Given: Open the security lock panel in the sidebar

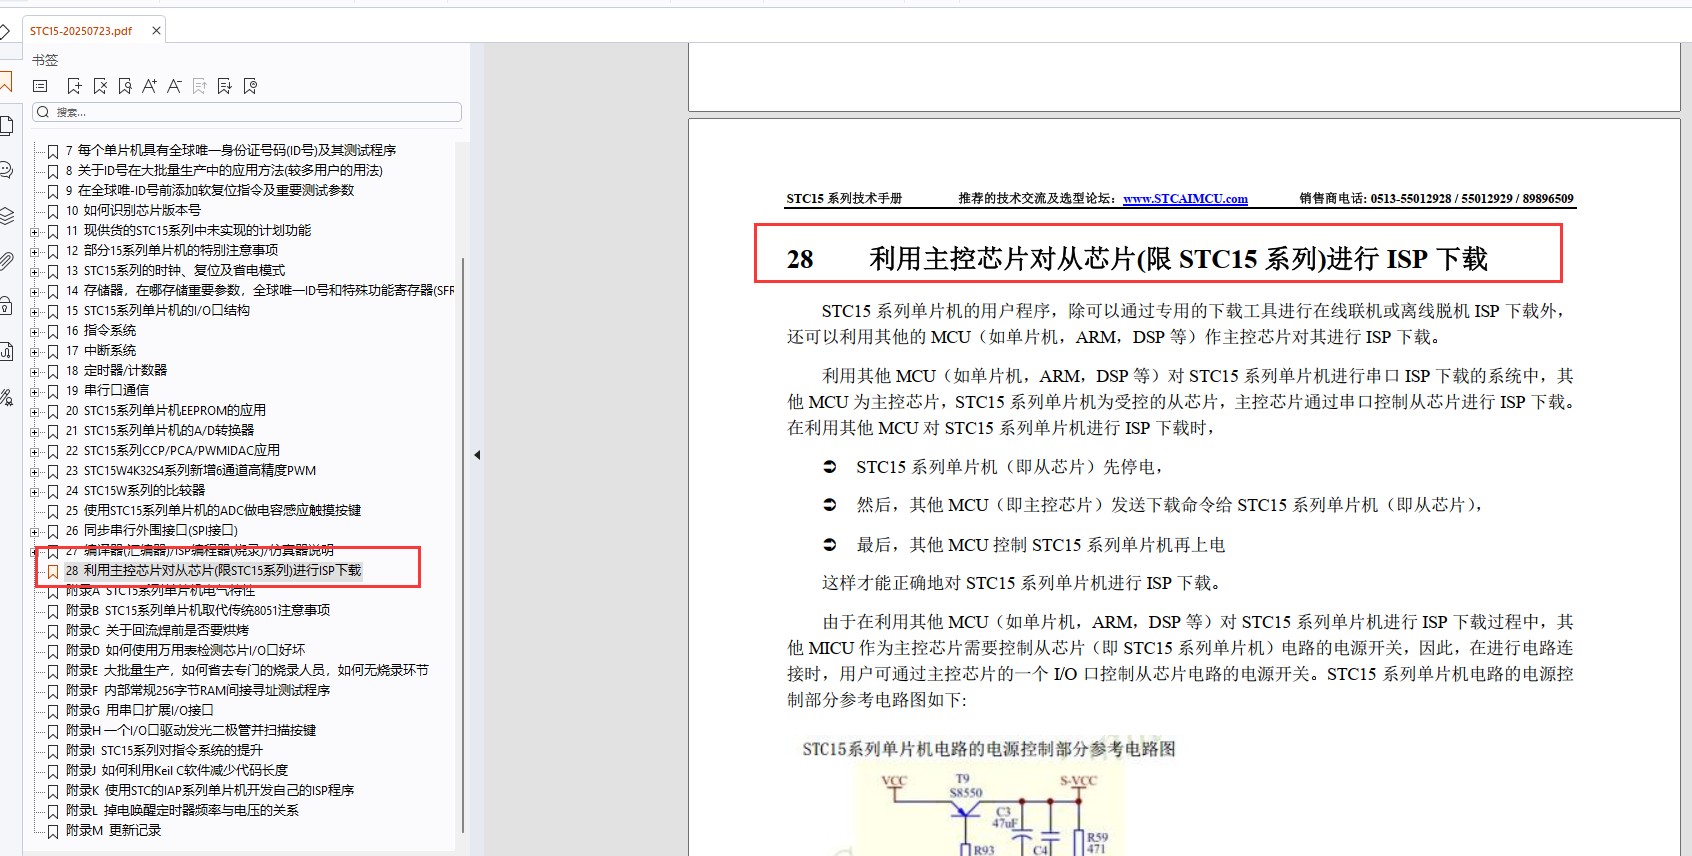Looking at the screenshot, I should [x=6, y=305].
